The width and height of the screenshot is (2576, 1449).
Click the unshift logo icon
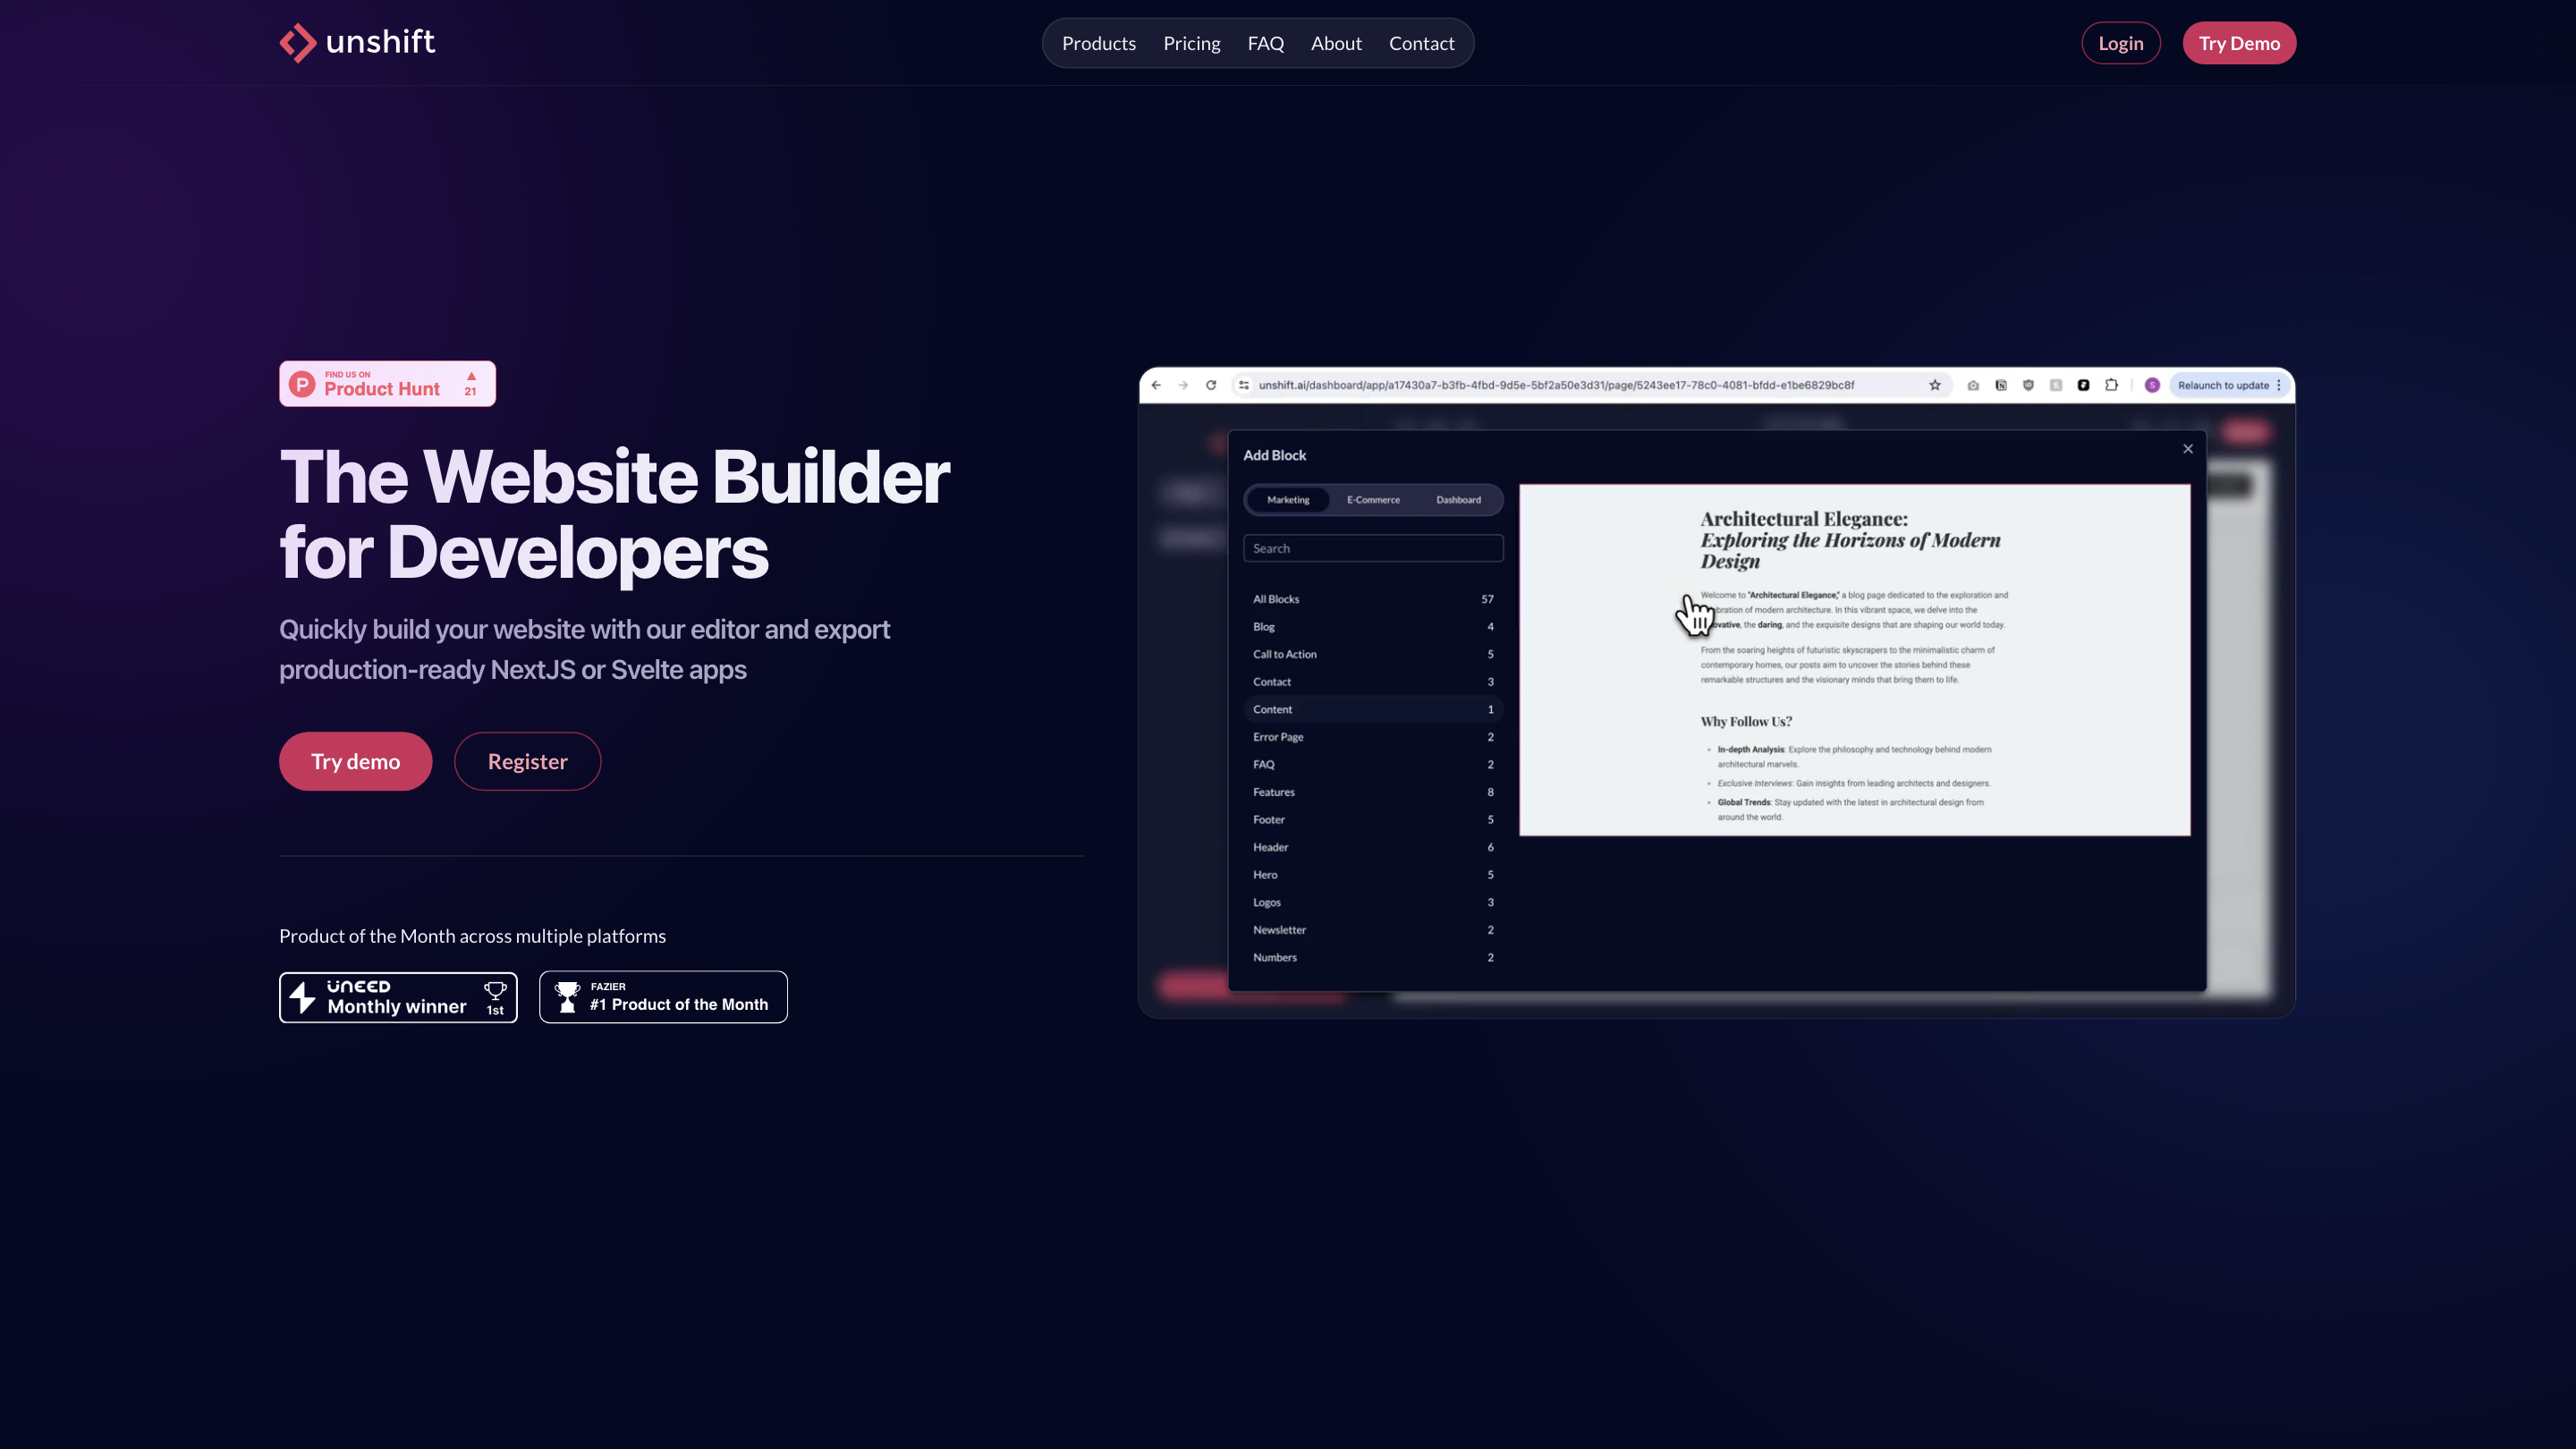[297, 43]
